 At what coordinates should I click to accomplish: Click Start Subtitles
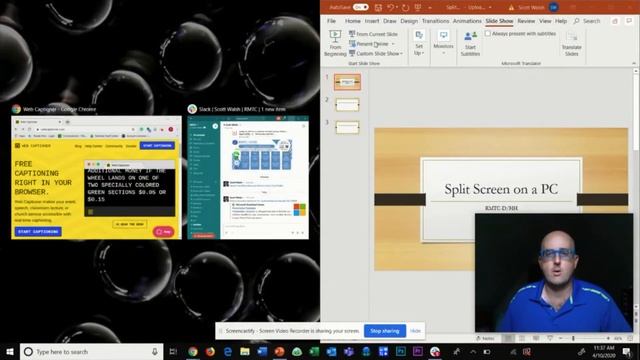(x=470, y=43)
